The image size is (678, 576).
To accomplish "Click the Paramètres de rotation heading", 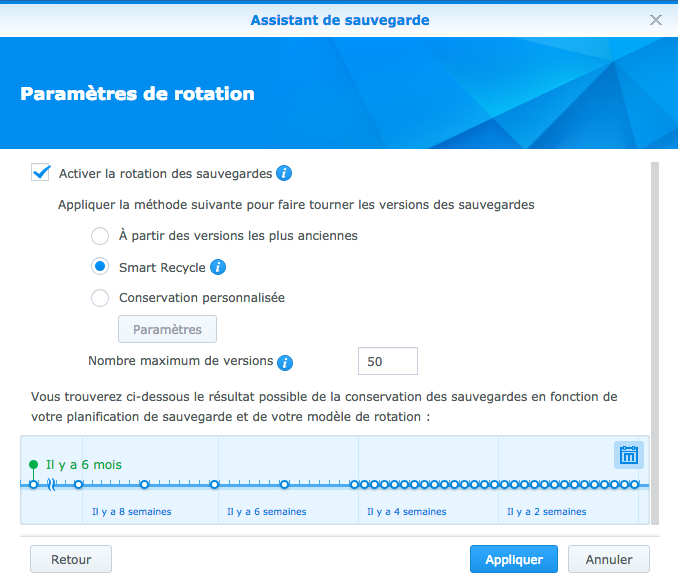I will coord(138,94).
